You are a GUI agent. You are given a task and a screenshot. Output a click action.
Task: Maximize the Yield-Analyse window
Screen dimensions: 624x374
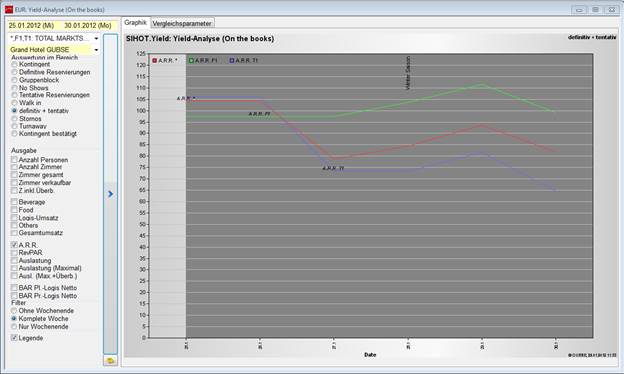point(595,10)
